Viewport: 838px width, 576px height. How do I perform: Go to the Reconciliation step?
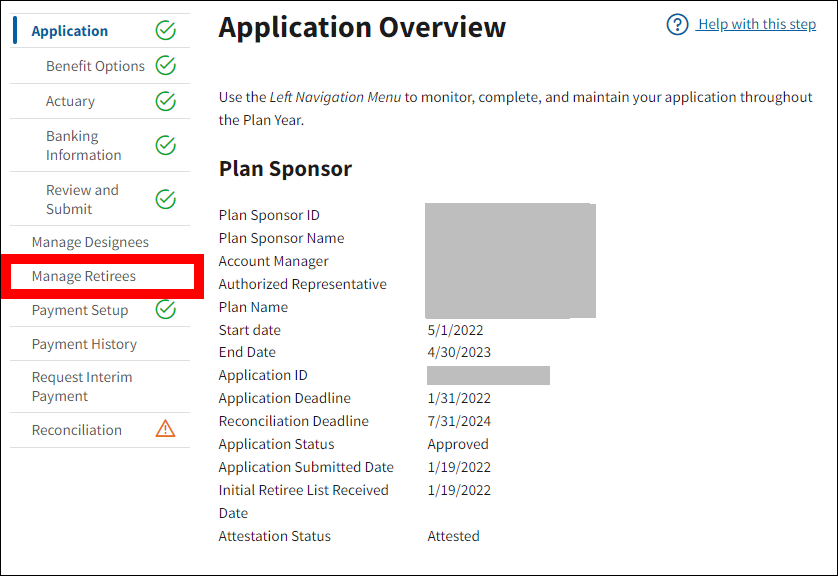point(77,430)
